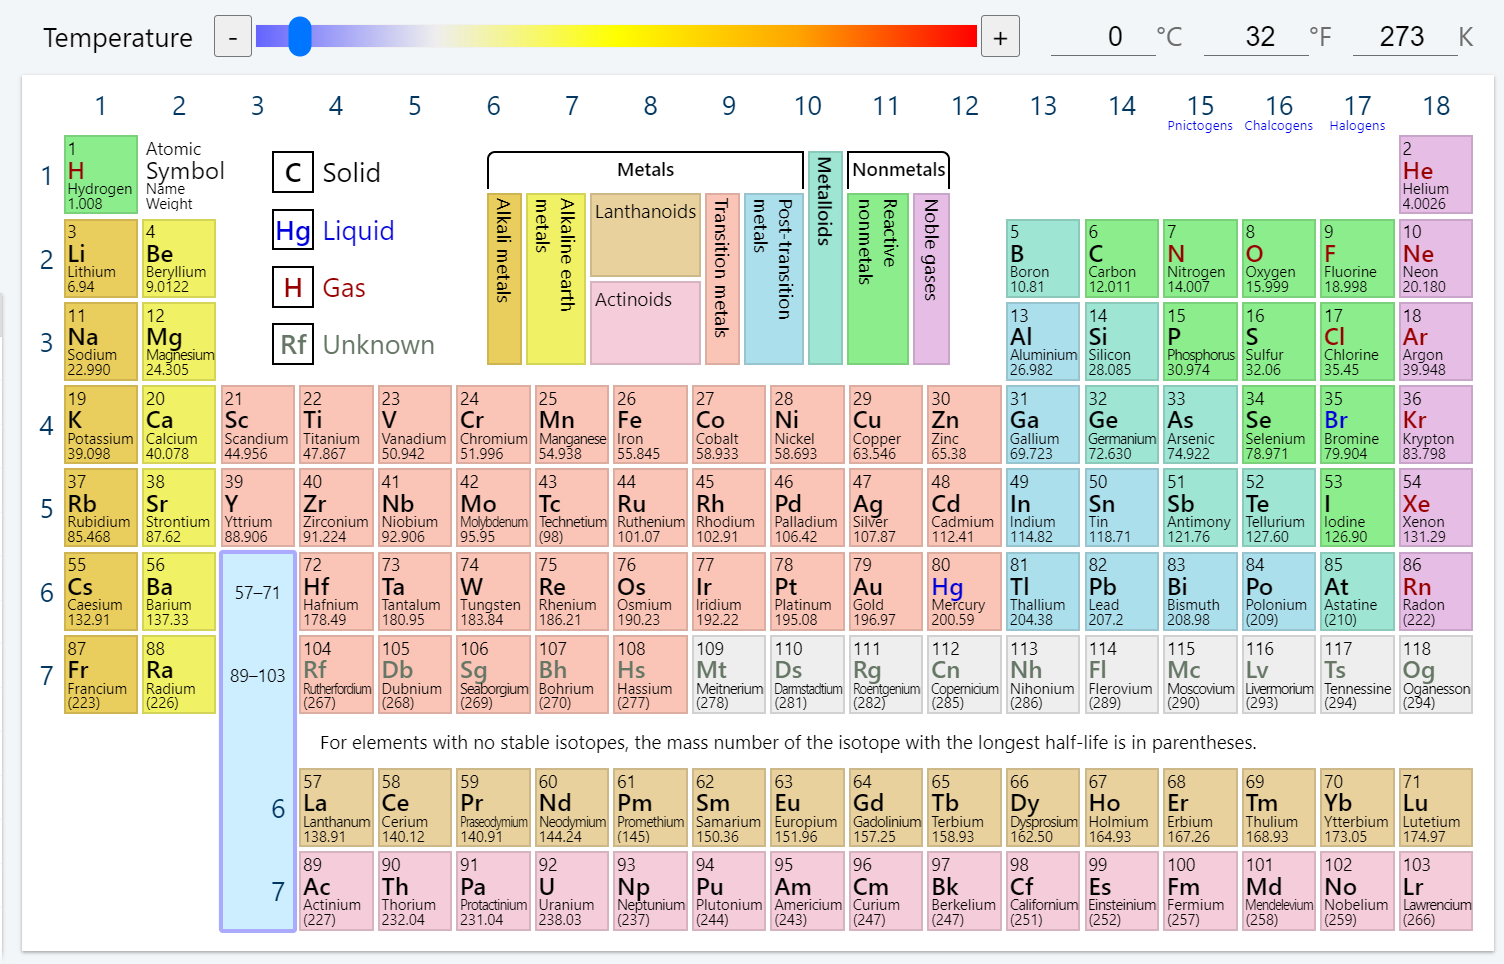Click the Carbon element tile

(1121, 258)
